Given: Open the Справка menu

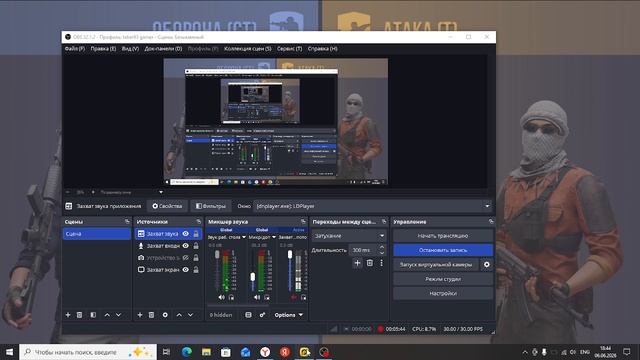Looking at the screenshot, I should 322,49.
